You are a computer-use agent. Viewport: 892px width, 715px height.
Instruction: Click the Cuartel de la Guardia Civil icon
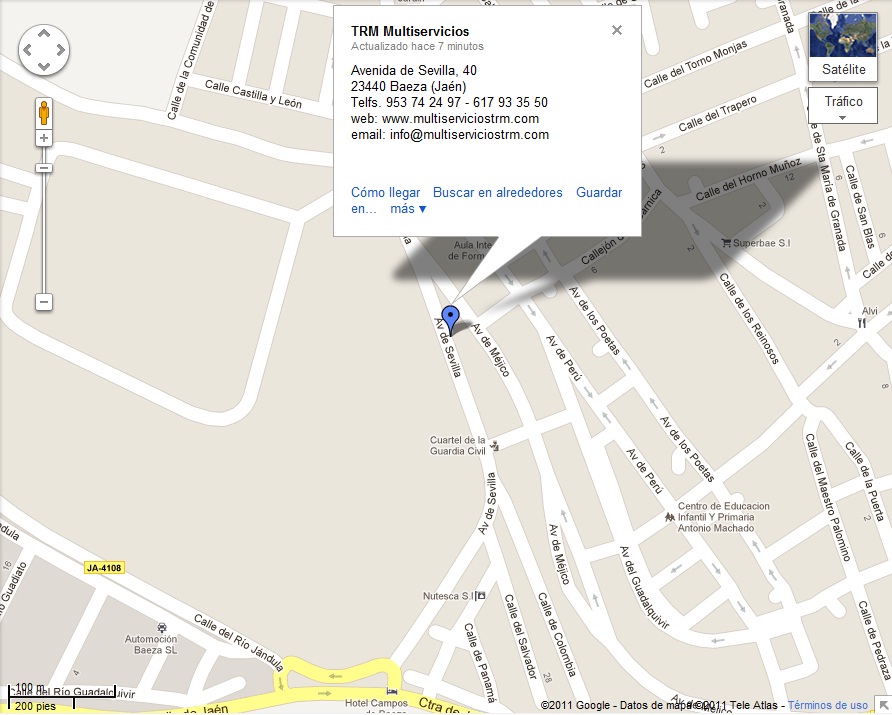[495, 445]
